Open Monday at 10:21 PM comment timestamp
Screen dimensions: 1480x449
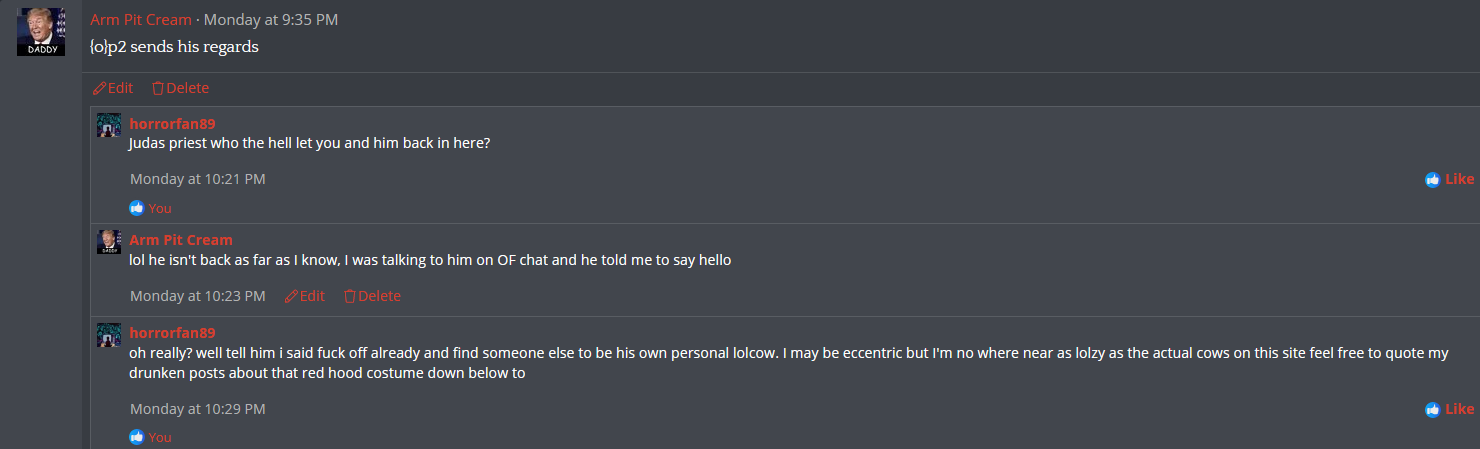tap(198, 179)
